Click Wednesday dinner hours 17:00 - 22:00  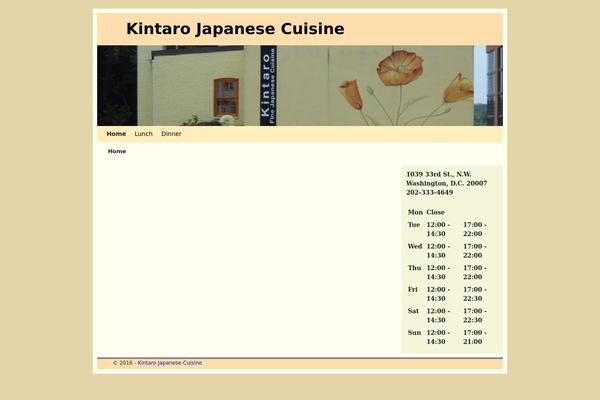(x=475, y=251)
